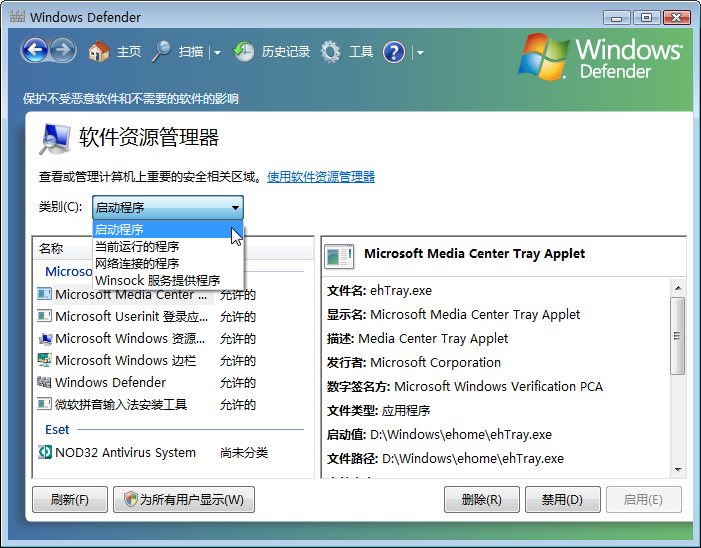Viewport: 701px width, 548px height.
Task: Click 尚未分类 status of NOD32
Action: pyautogui.click(x=244, y=453)
